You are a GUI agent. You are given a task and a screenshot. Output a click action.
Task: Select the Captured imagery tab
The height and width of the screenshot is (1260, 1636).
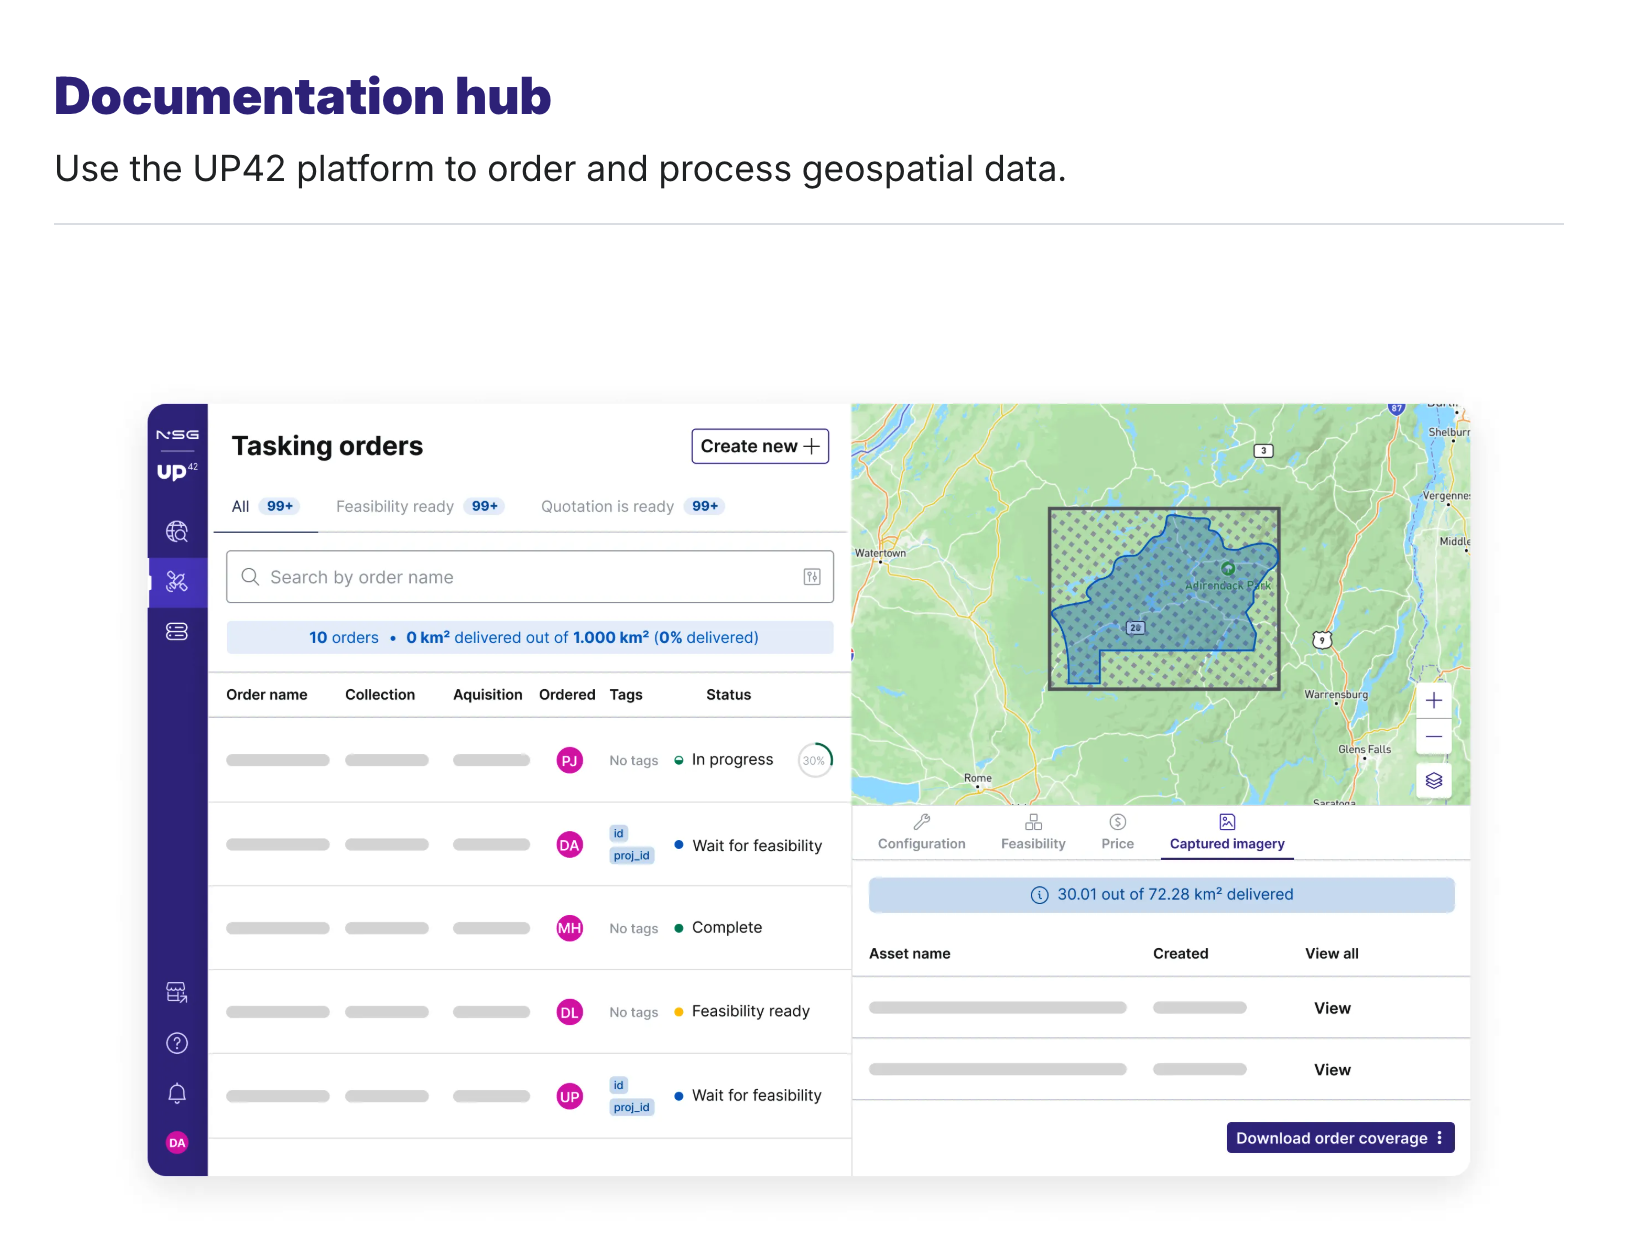point(1227,832)
